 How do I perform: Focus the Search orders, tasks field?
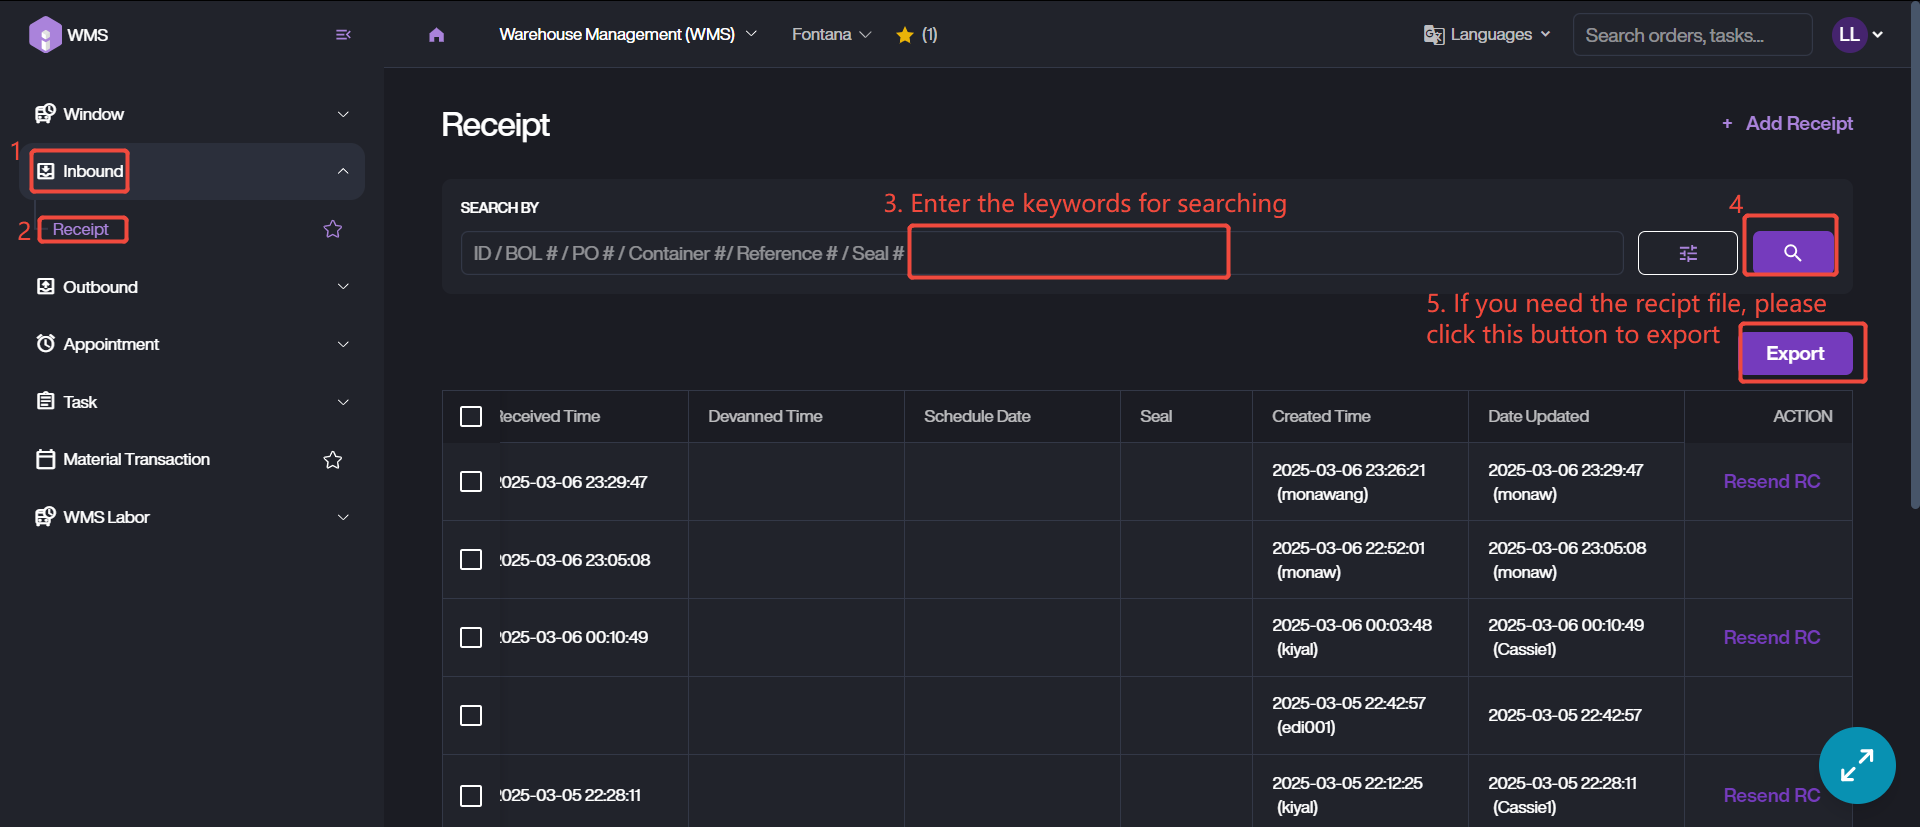pyautogui.click(x=1692, y=35)
